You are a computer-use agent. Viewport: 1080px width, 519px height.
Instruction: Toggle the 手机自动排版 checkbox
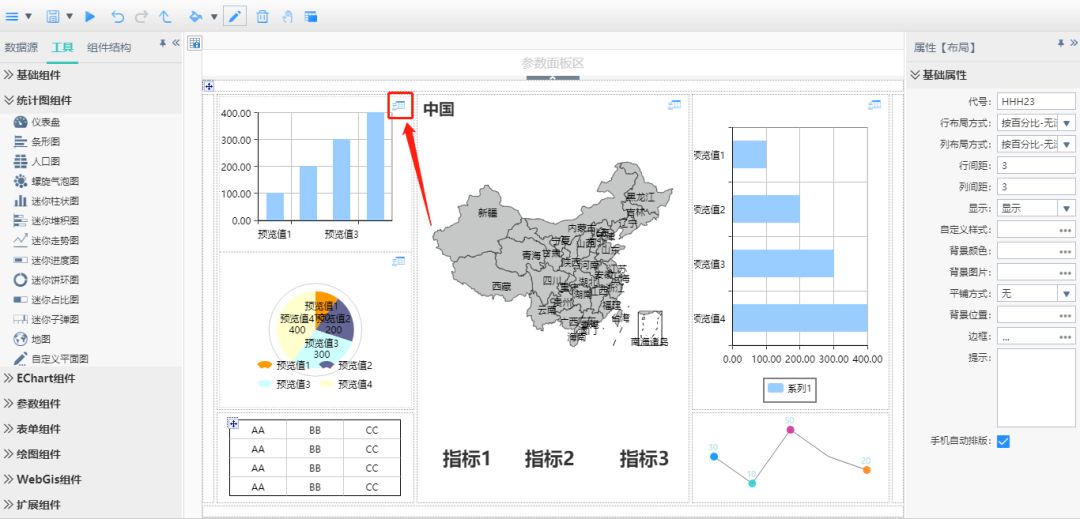[1003, 441]
